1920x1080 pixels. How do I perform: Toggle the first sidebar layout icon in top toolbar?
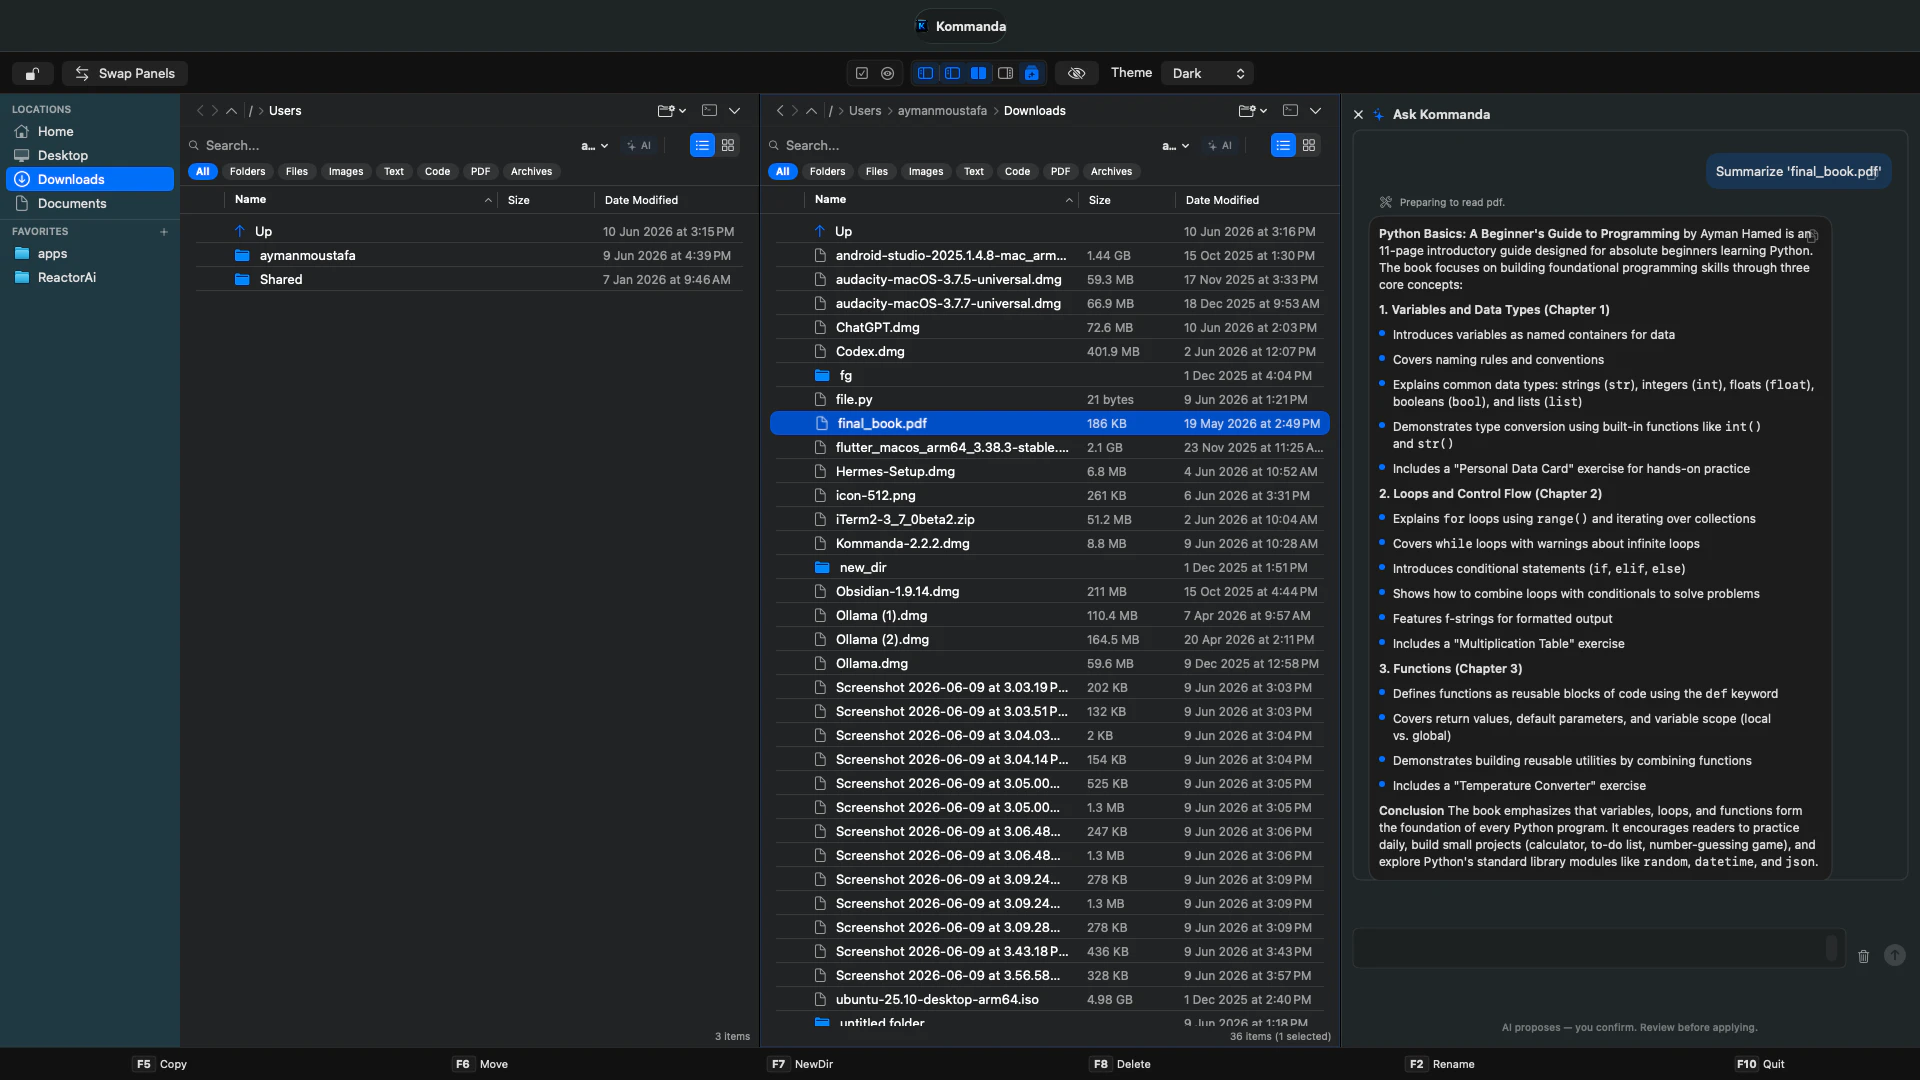coord(925,73)
